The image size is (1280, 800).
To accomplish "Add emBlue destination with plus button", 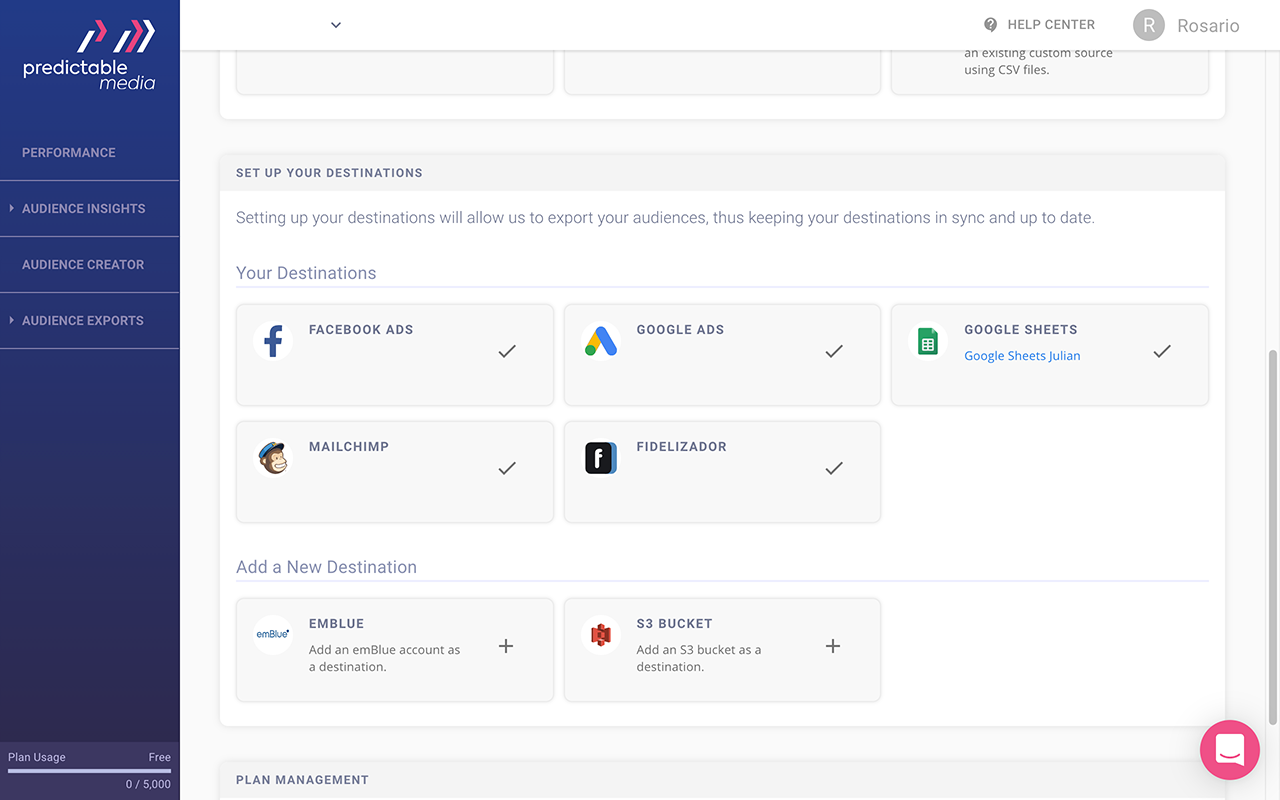I will (506, 646).
